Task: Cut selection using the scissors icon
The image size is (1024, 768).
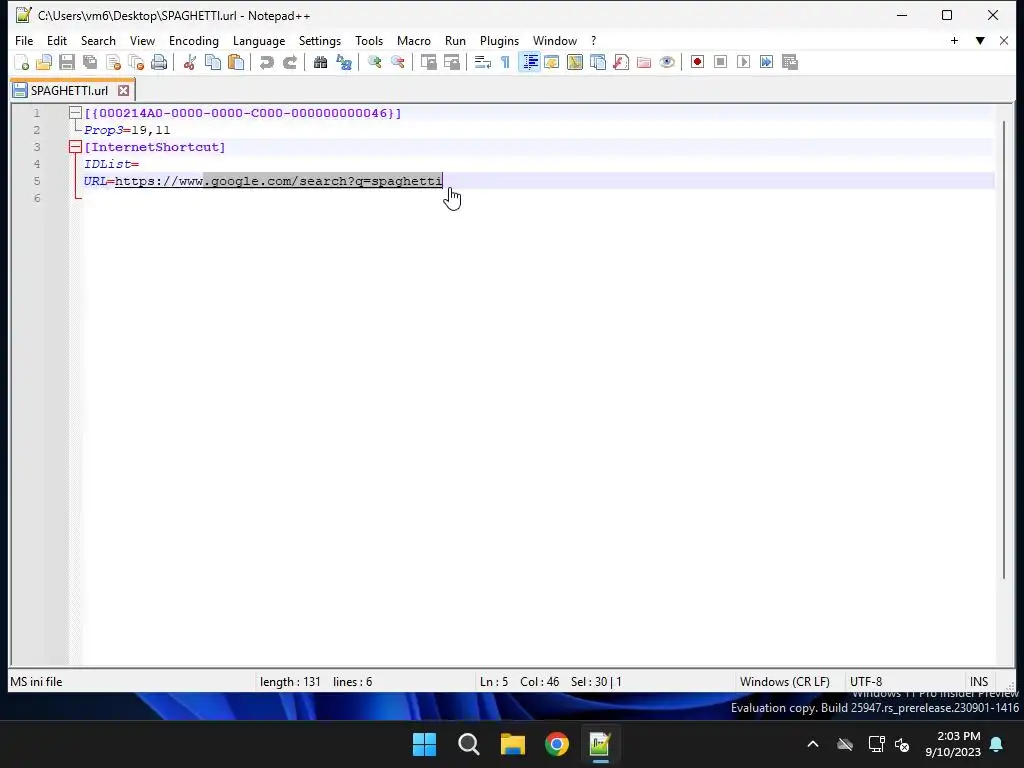Action: [190, 62]
